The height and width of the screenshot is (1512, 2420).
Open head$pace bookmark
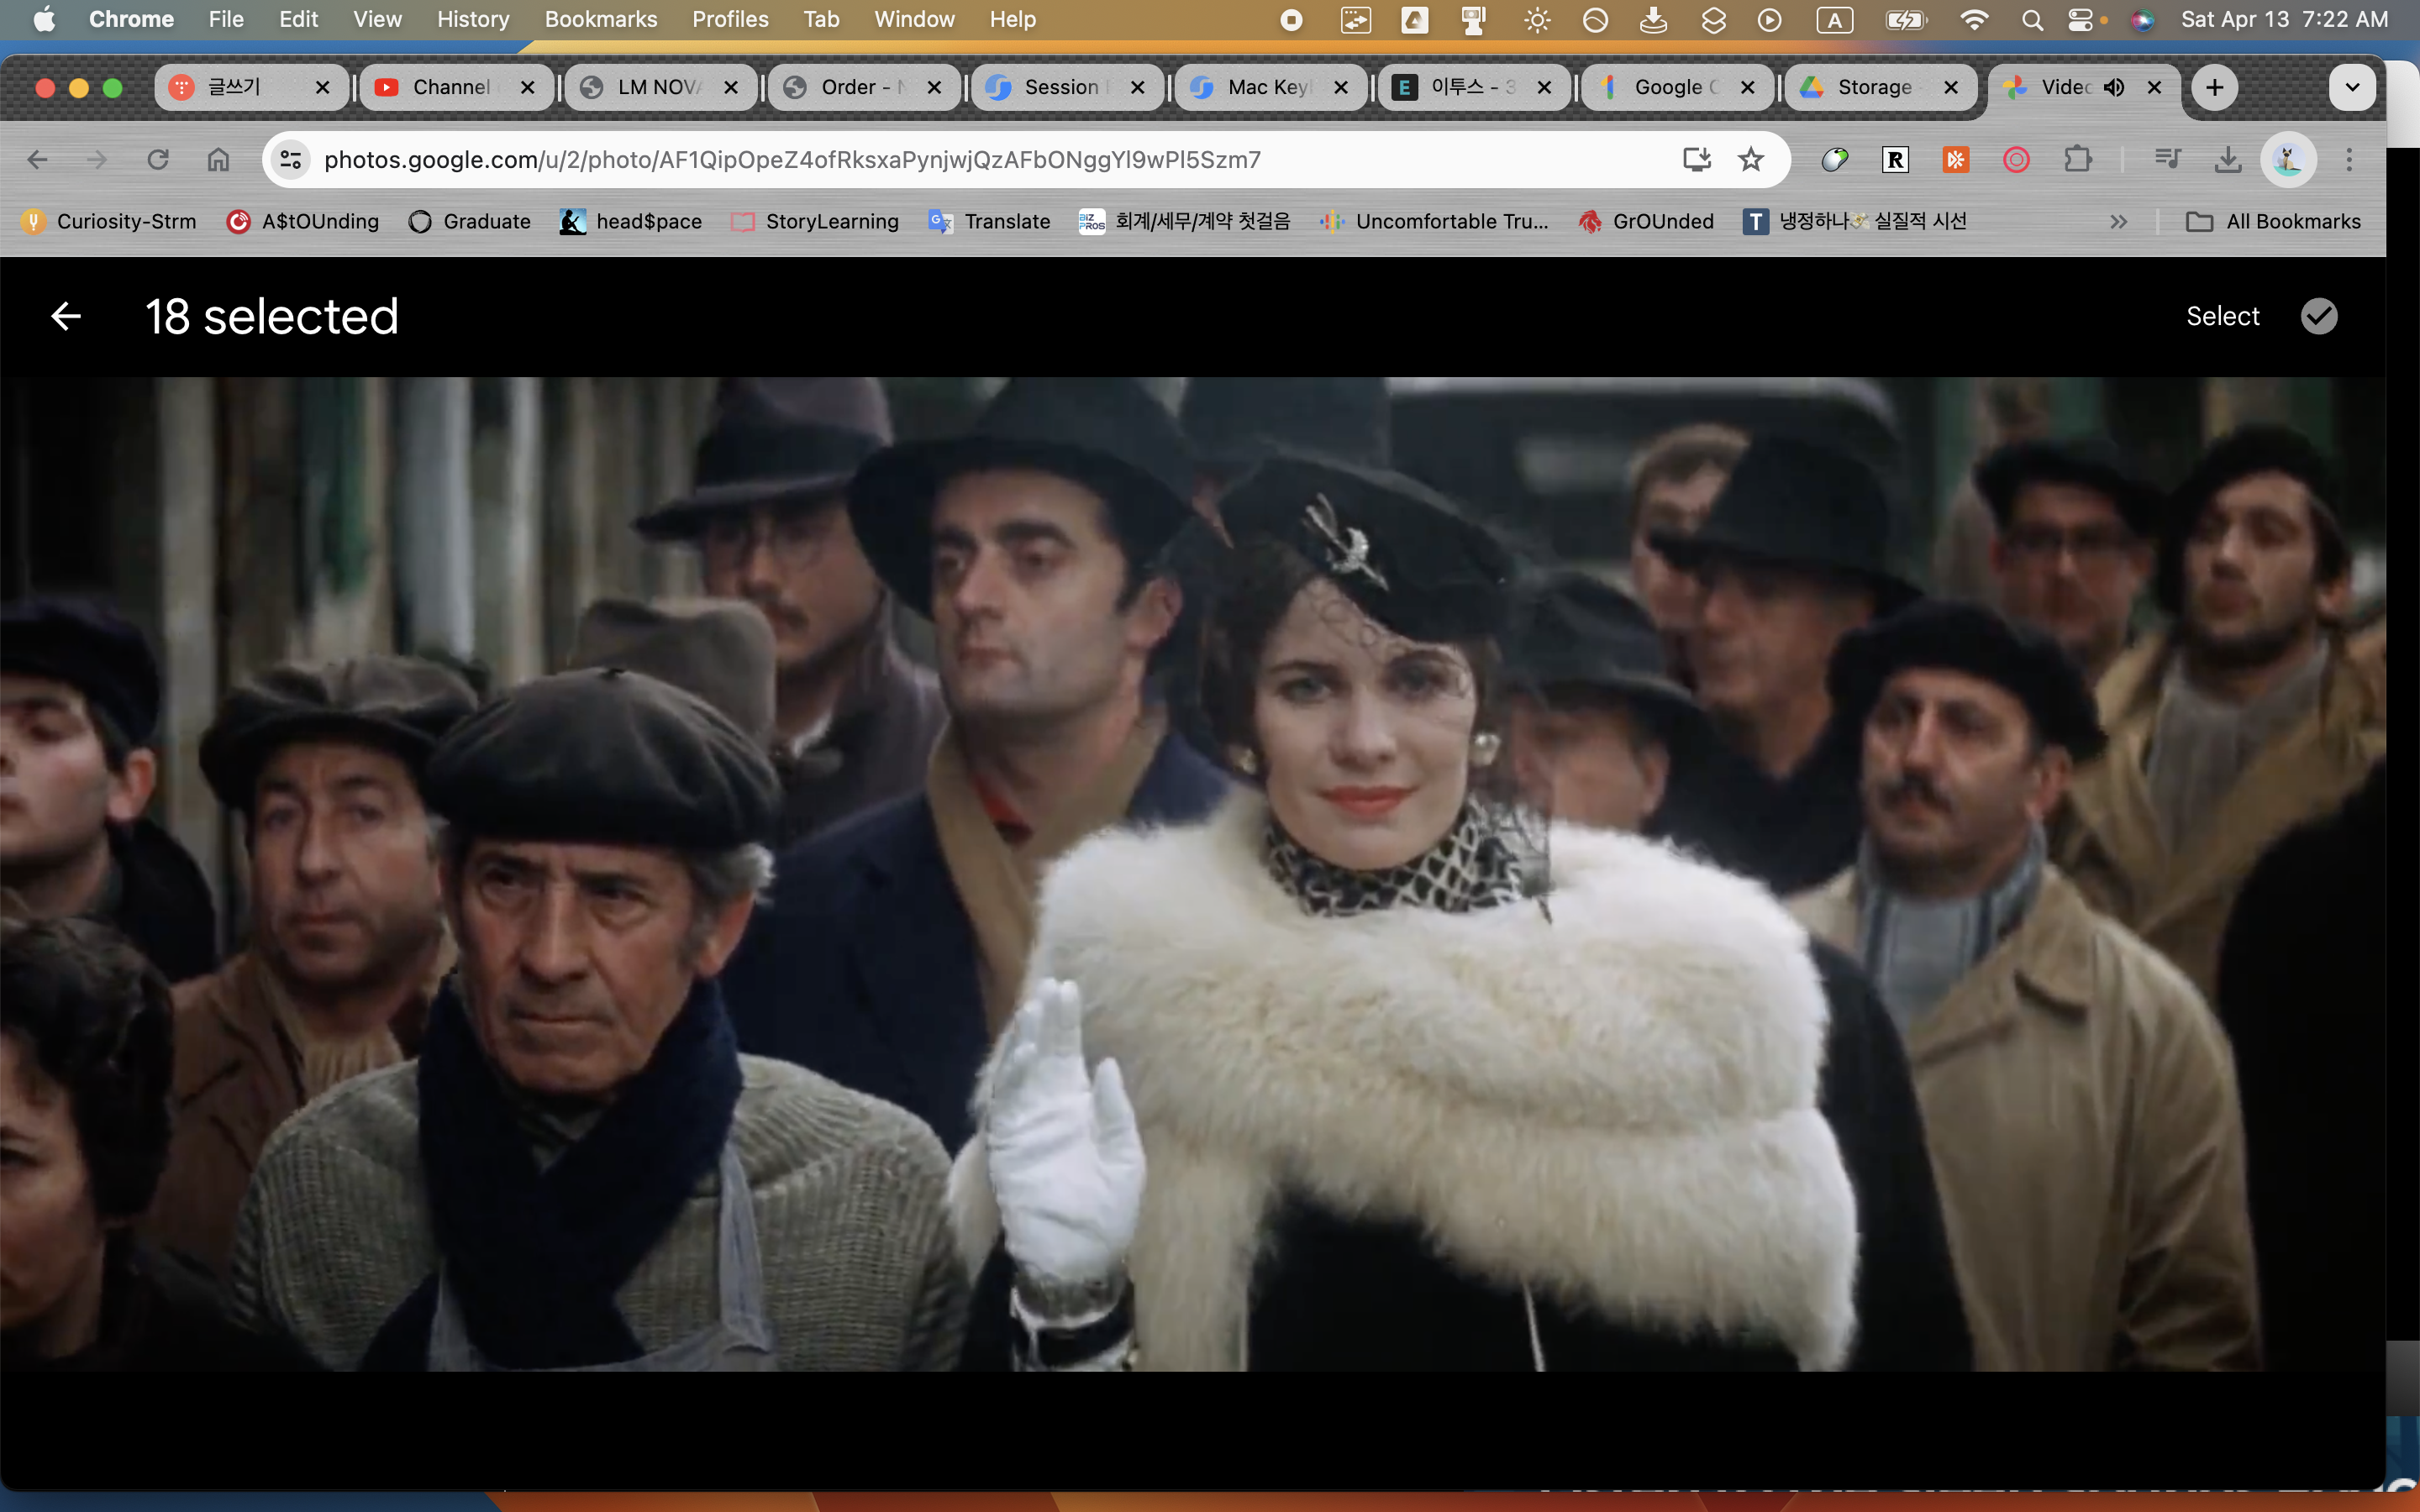point(630,221)
